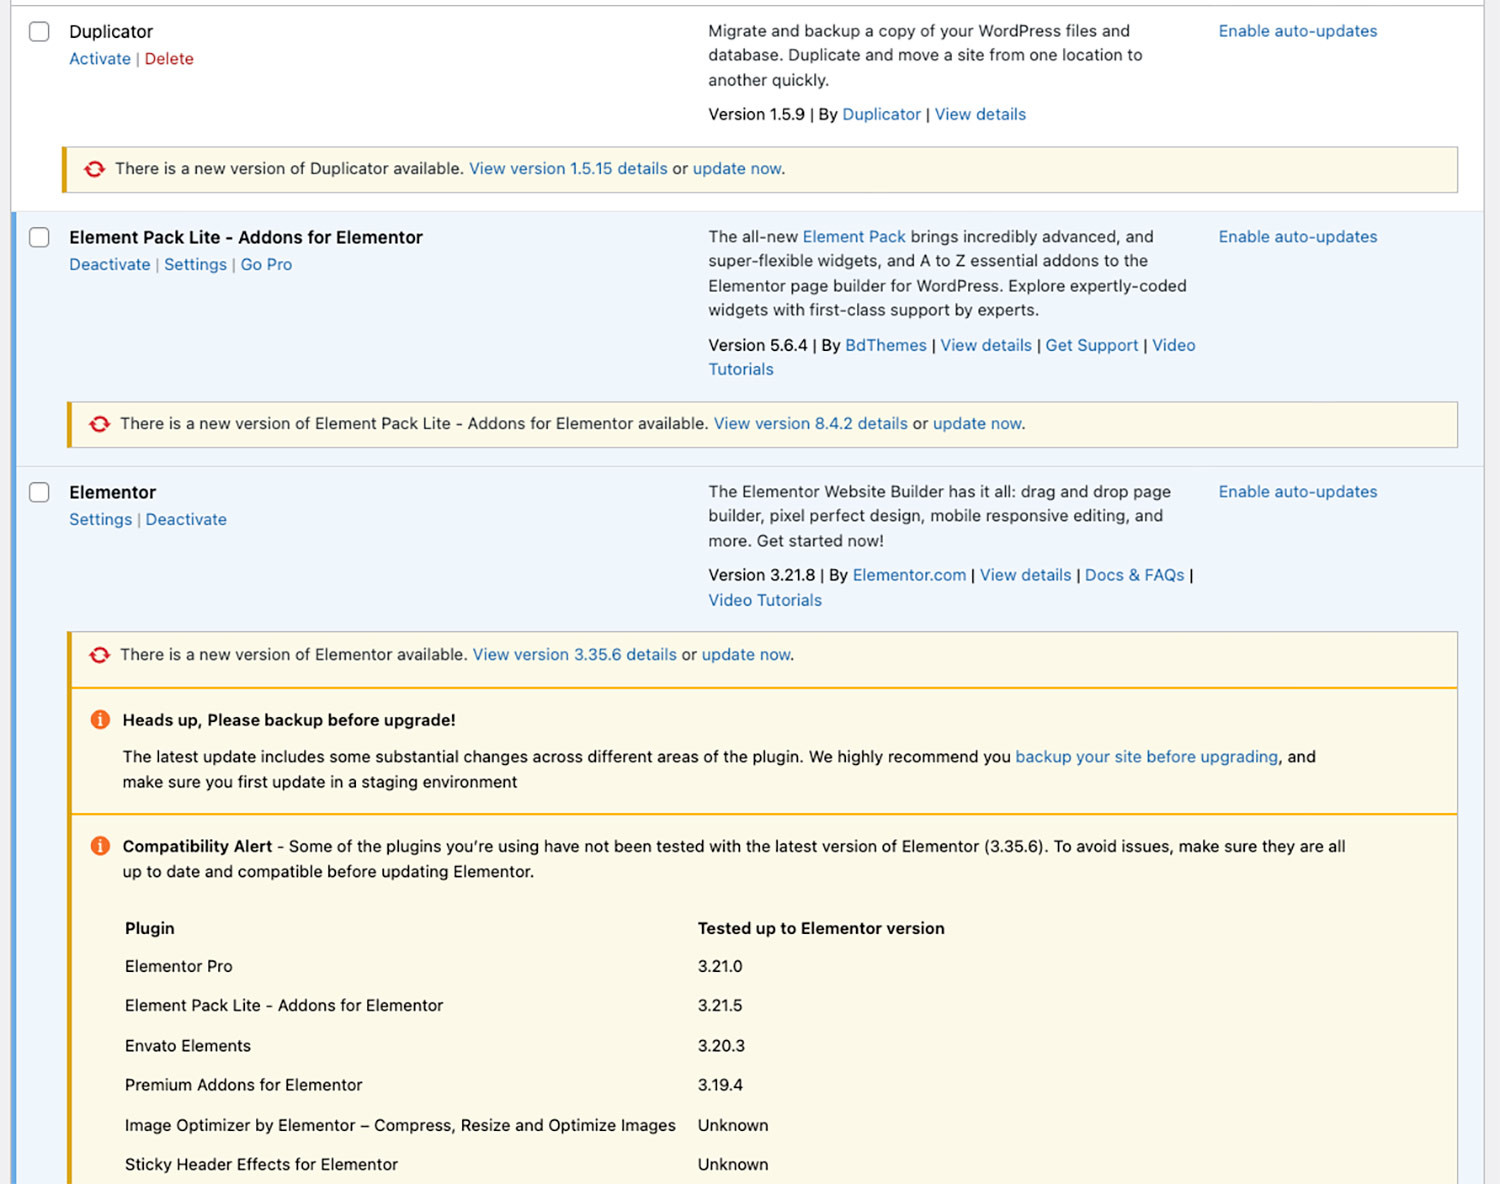Click Go Pro for Element Pack Lite
1500x1184 pixels.
(266, 264)
